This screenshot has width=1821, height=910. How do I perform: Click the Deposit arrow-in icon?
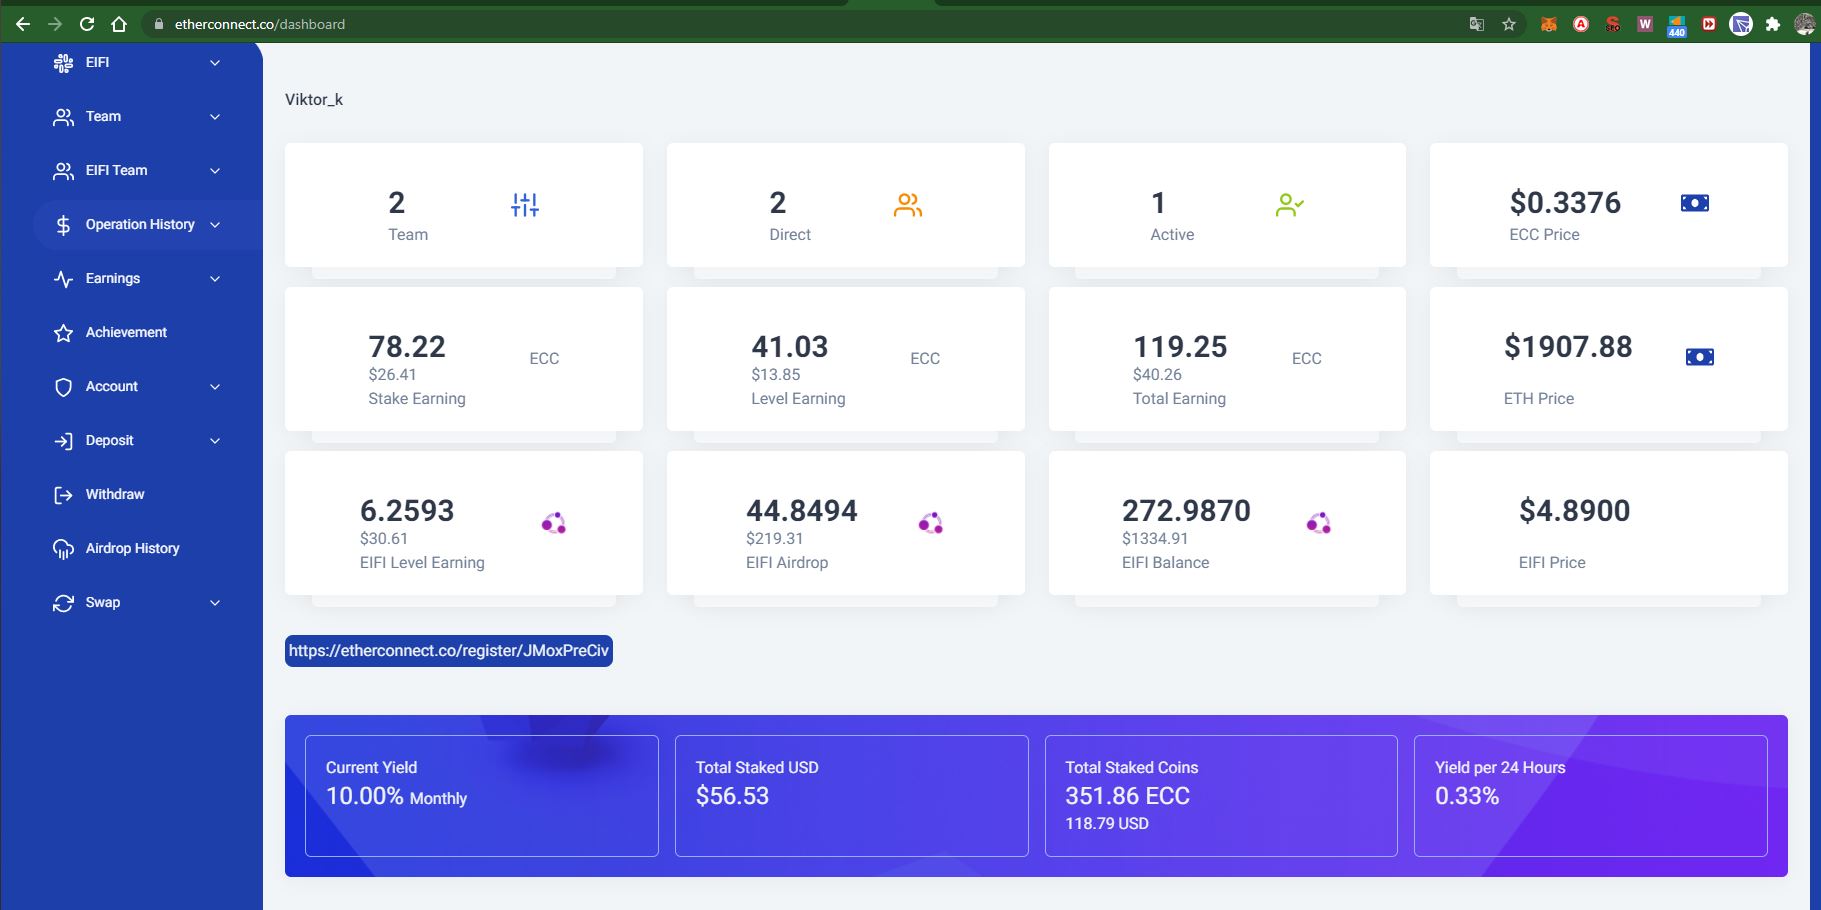pos(63,441)
